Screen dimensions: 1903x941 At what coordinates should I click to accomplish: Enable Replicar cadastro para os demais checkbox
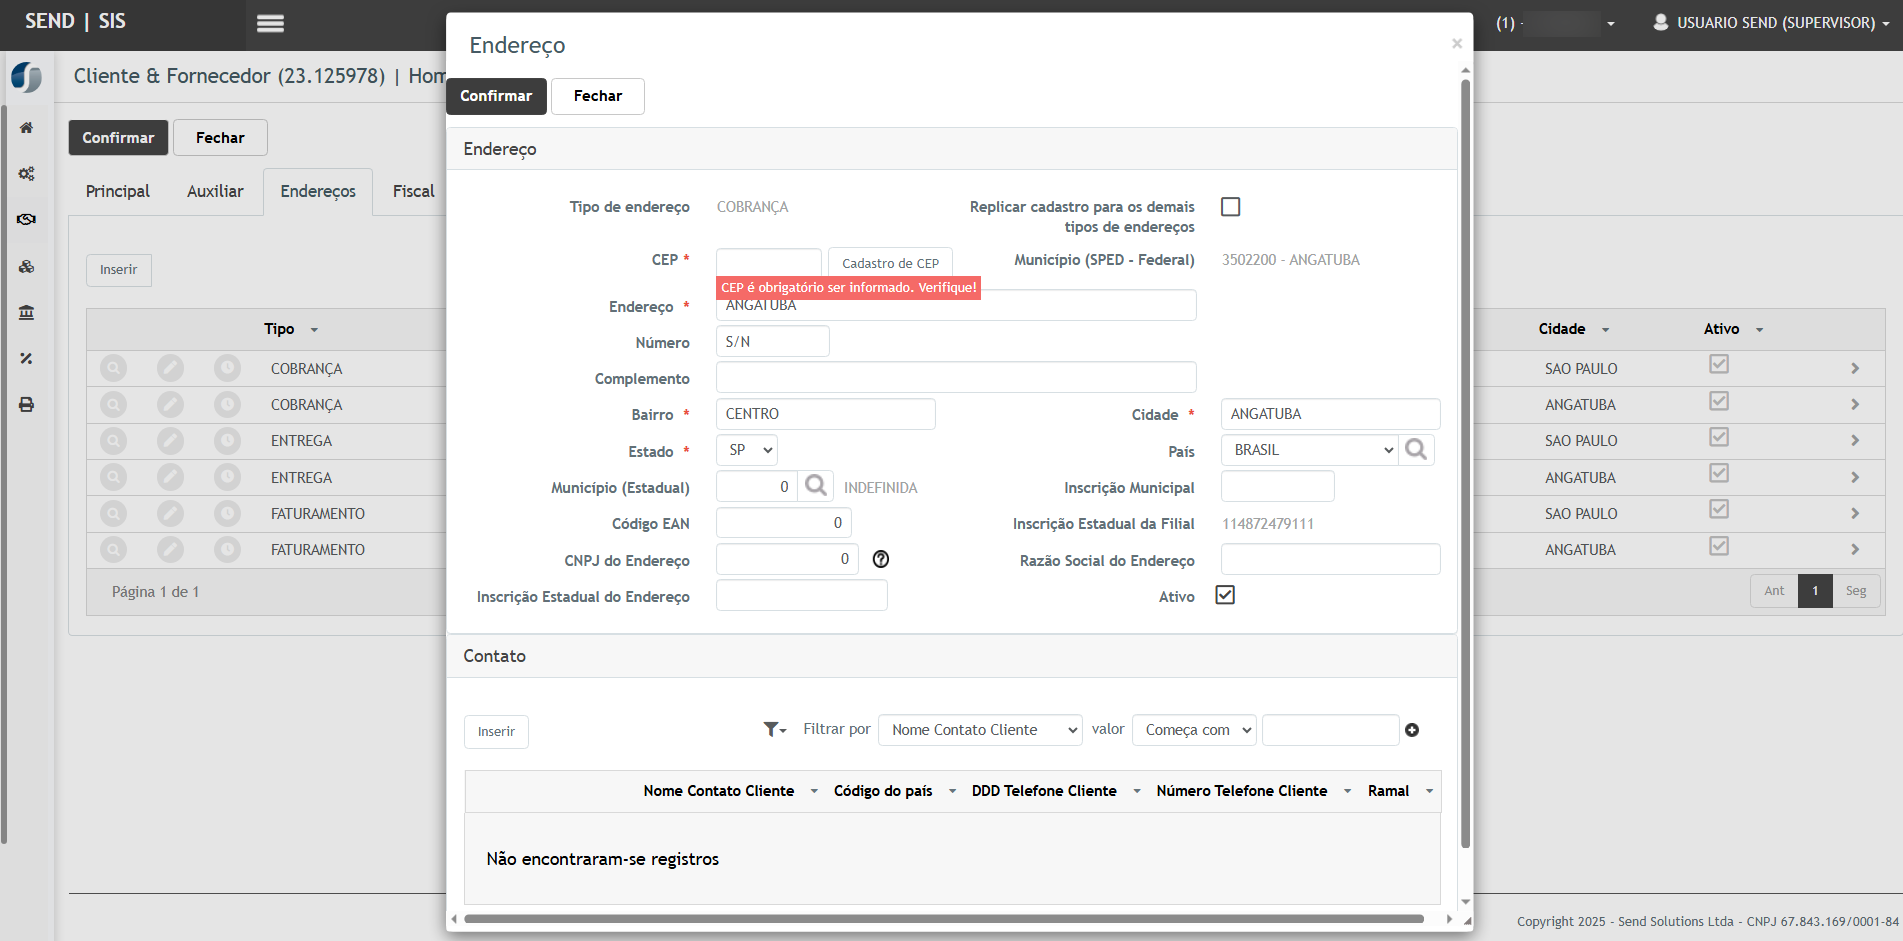coord(1230,207)
